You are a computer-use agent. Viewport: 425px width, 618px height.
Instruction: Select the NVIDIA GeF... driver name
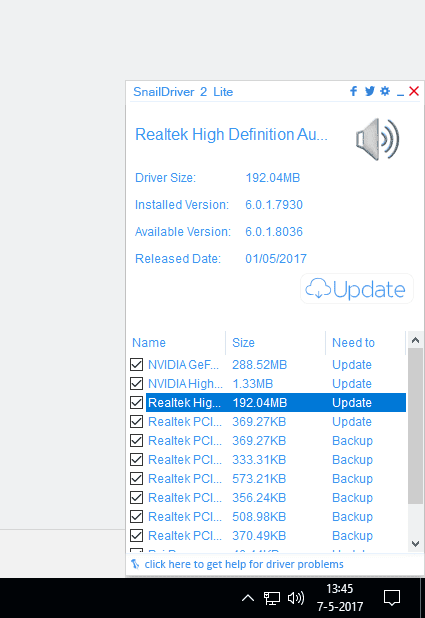pyautogui.click(x=183, y=365)
